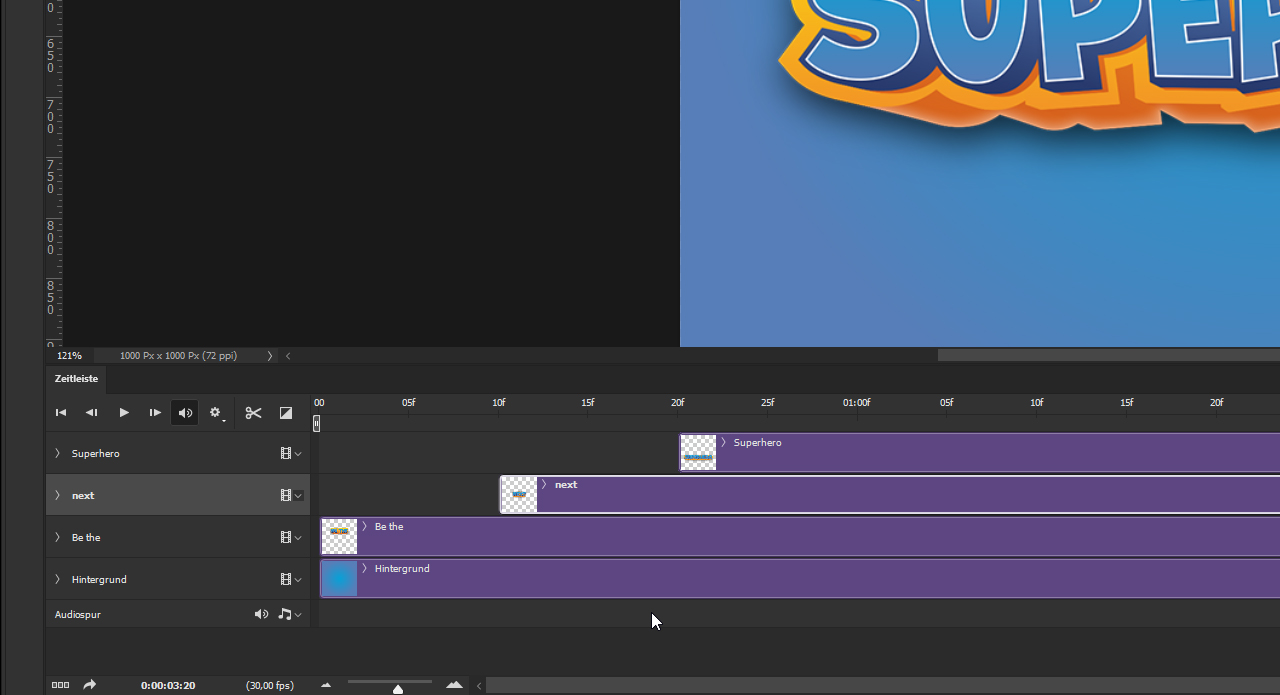Select the Be the clip thumbnail

pos(339,537)
